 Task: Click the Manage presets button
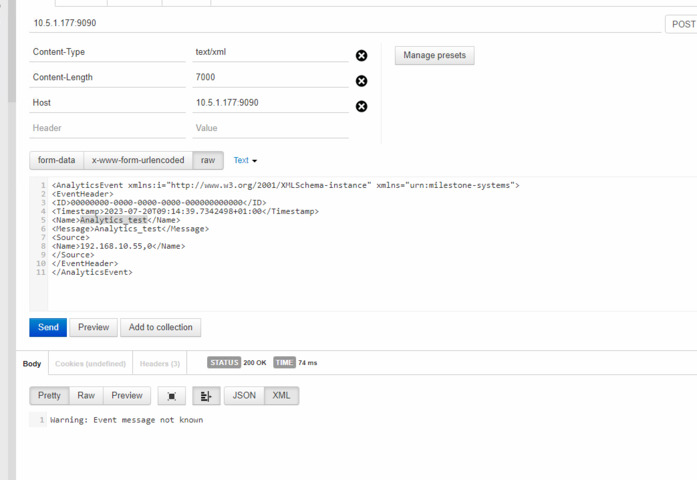434,56
